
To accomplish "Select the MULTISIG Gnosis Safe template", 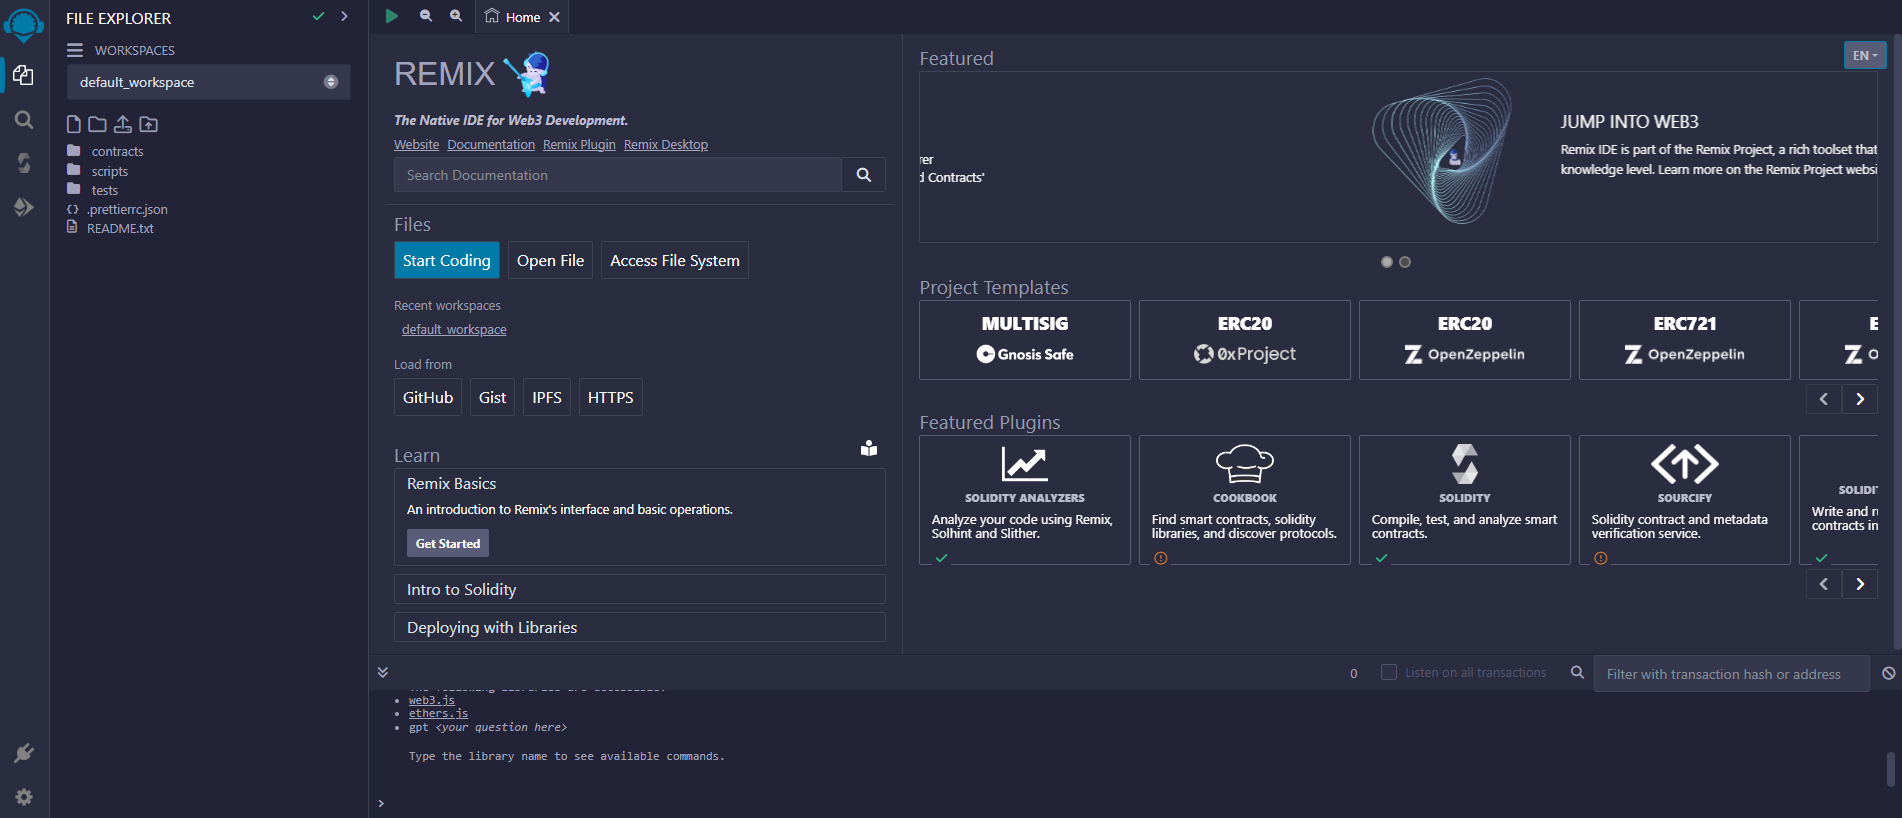I will pyautogui.click(x=1025, y=340).
